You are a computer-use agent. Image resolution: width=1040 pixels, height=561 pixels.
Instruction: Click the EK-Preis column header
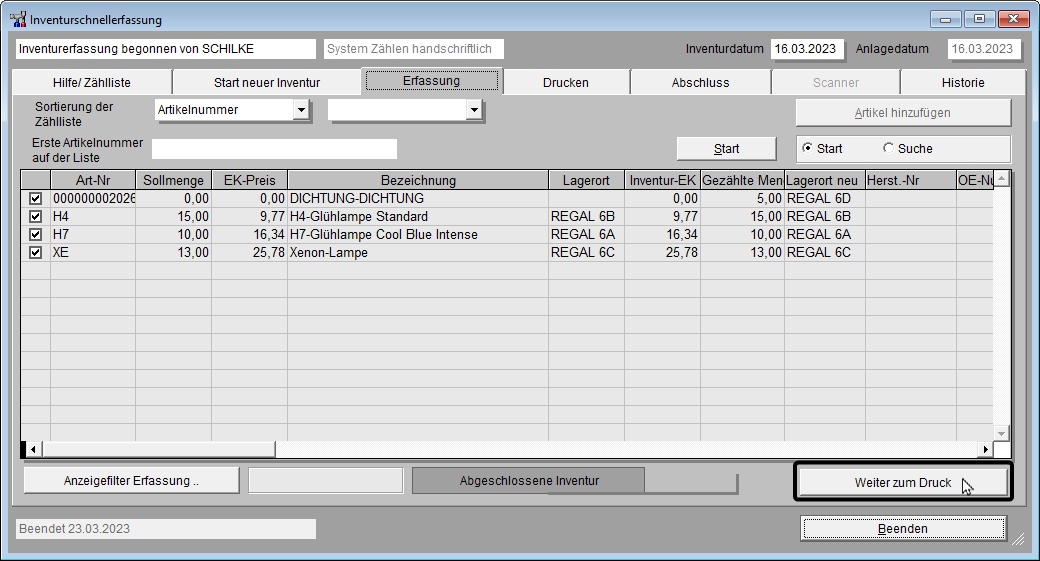[249, 180]
